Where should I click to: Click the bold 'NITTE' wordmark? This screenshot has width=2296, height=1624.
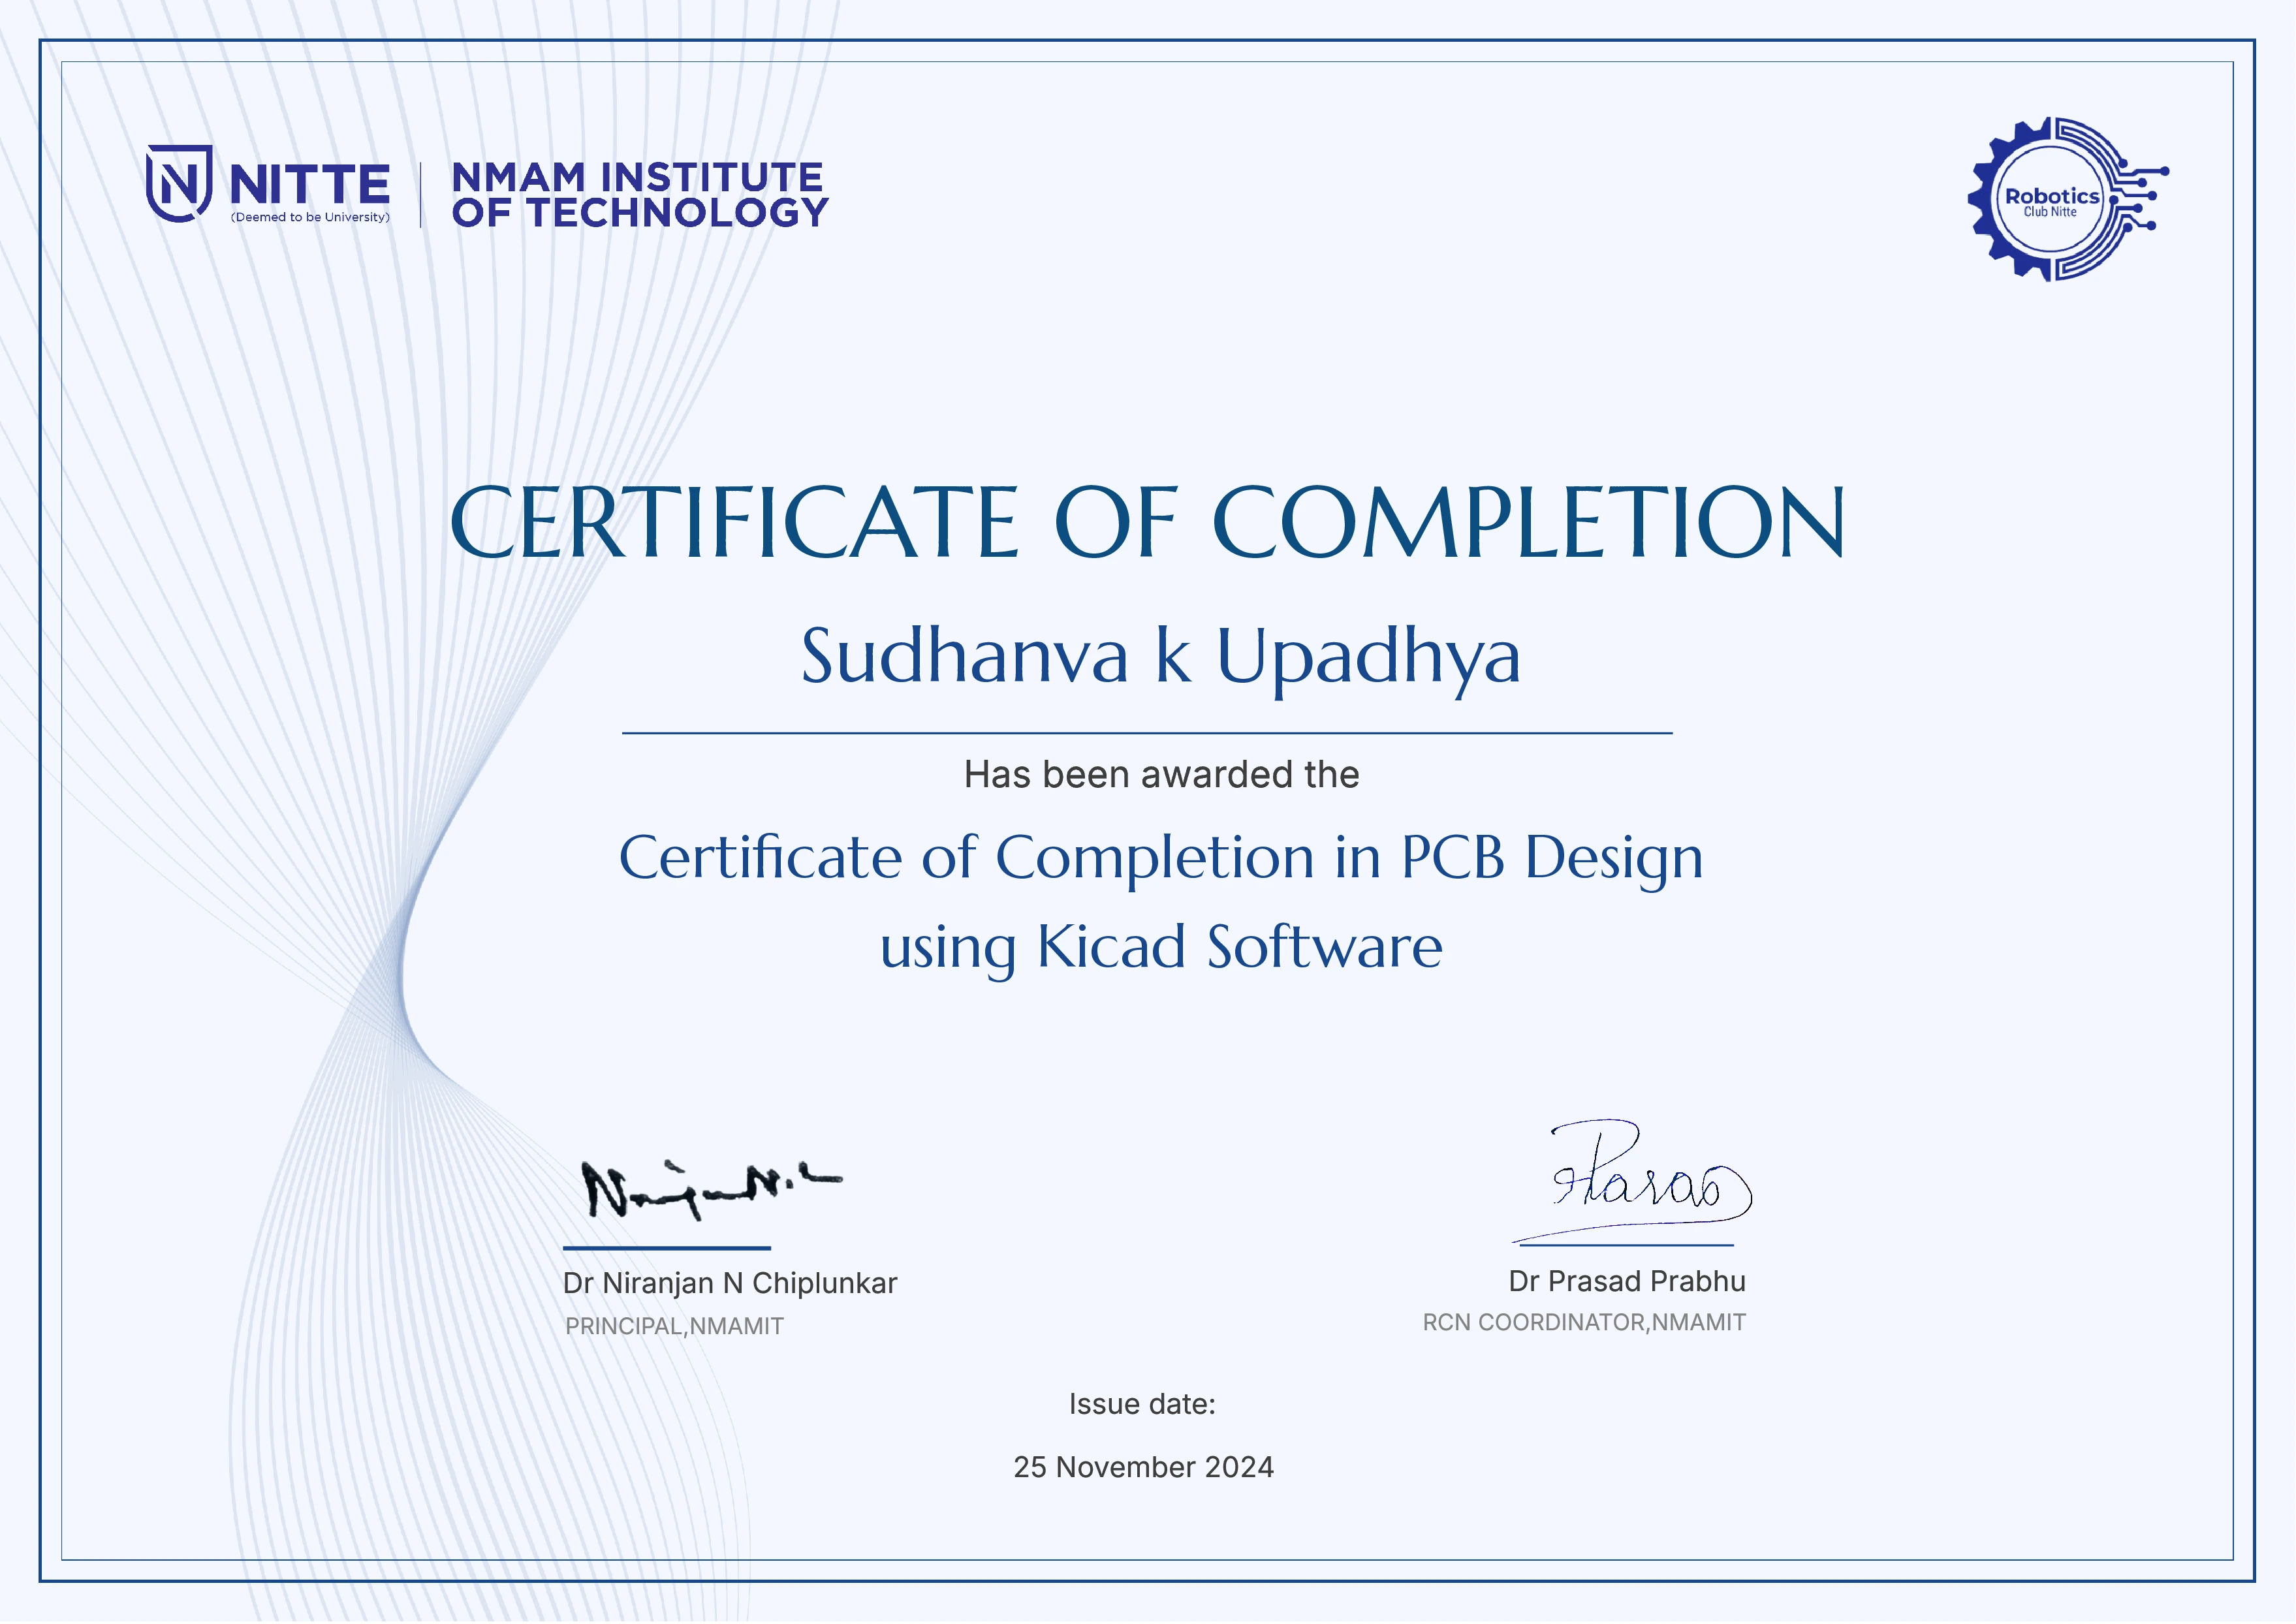pyautogui.click(x=310, y=184)
